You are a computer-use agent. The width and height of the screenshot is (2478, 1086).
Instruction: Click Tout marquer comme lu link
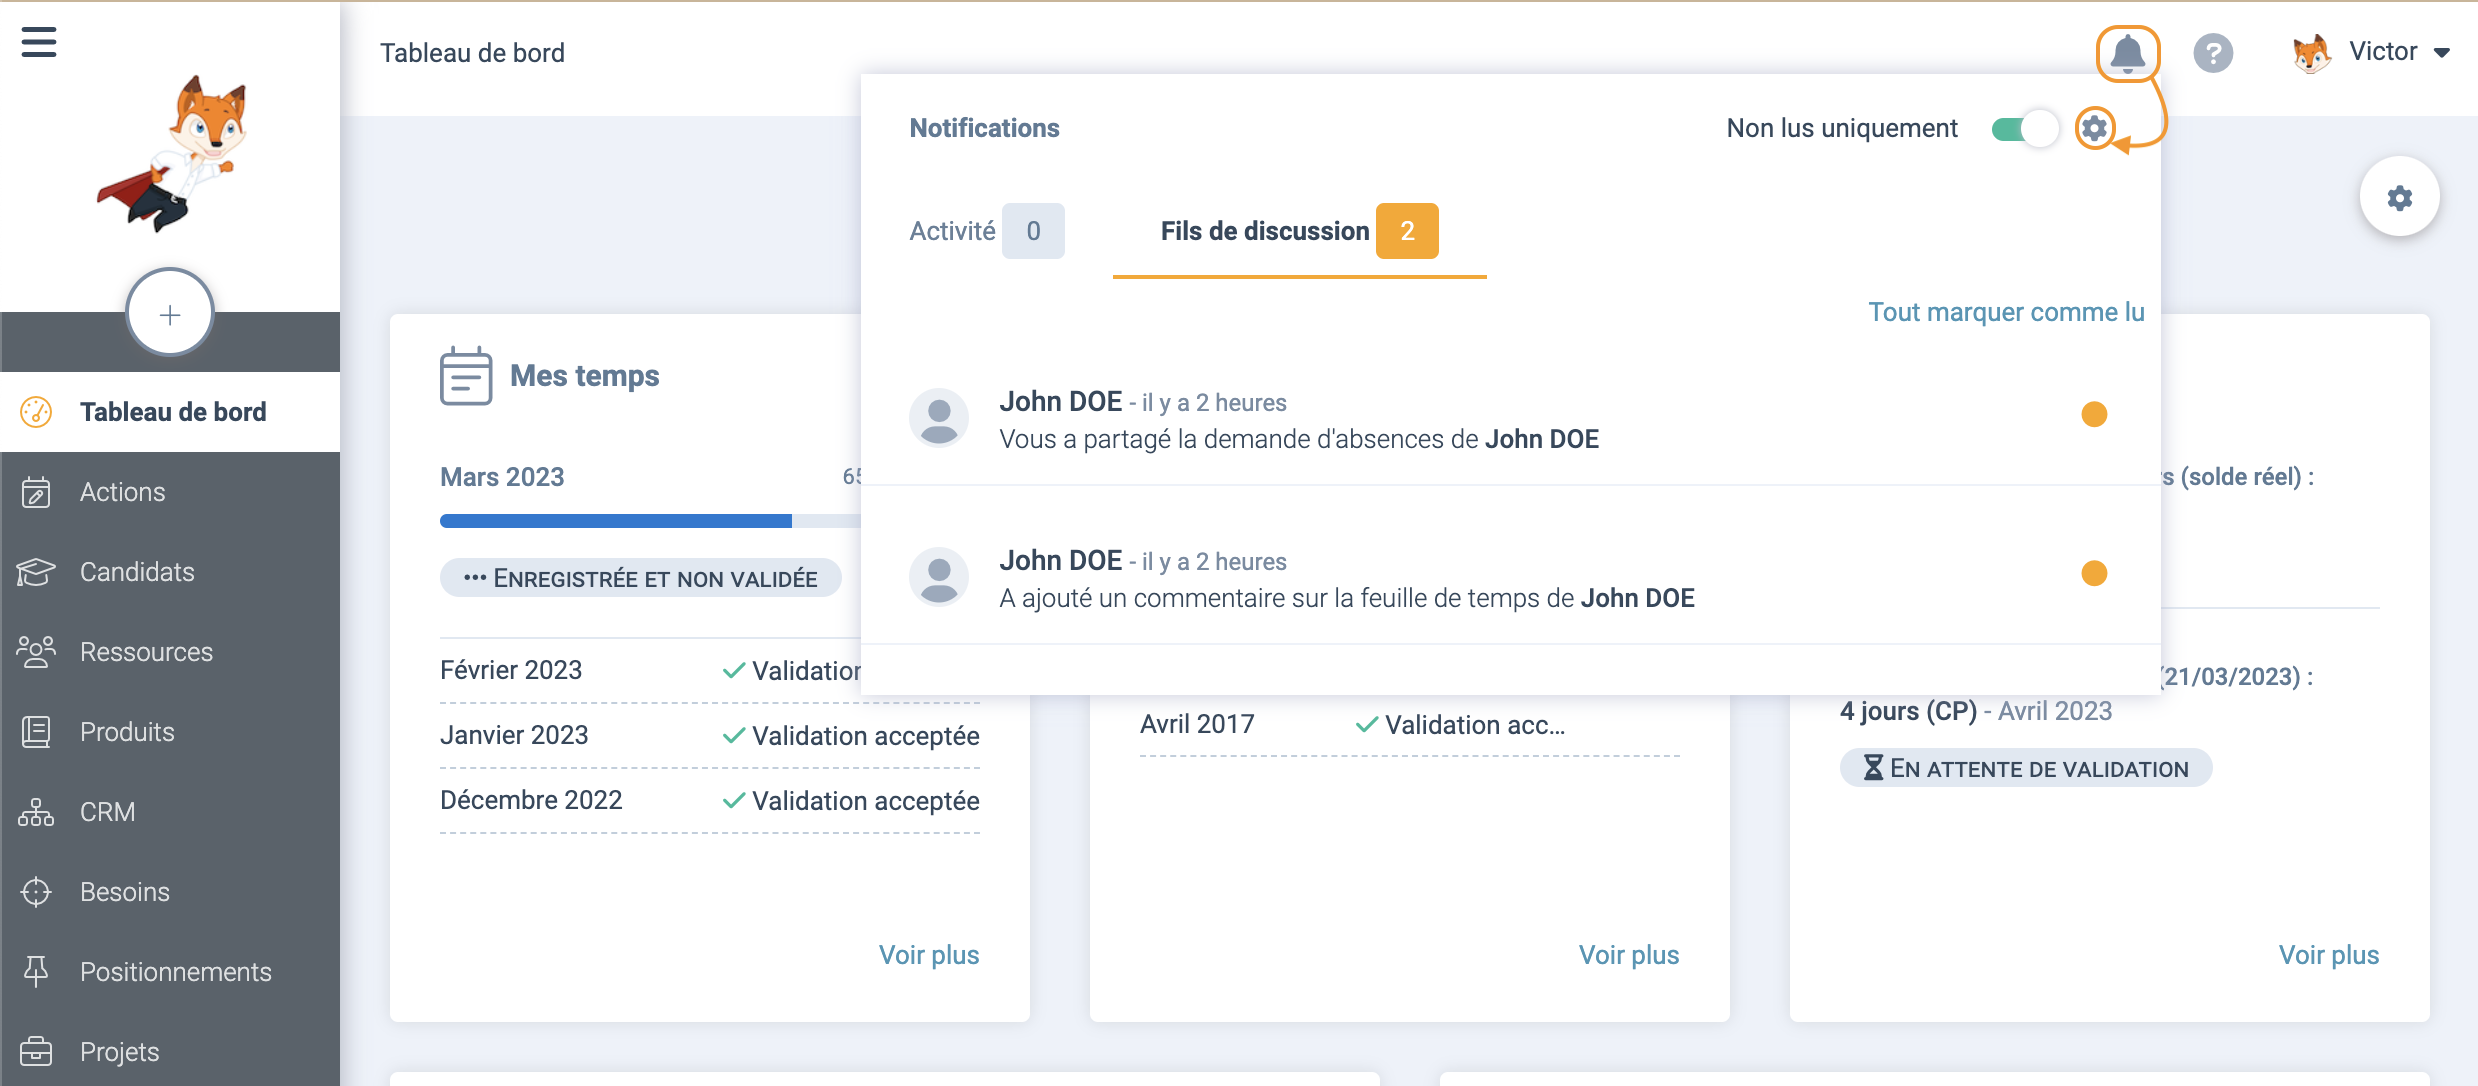[x=2006, y=312]
